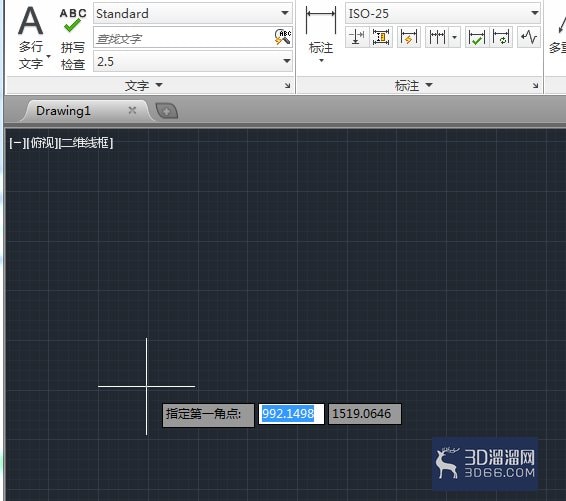Close the Drawing1 tab
The height and width of the screenshot is (501, 566).
coord(132,110)
